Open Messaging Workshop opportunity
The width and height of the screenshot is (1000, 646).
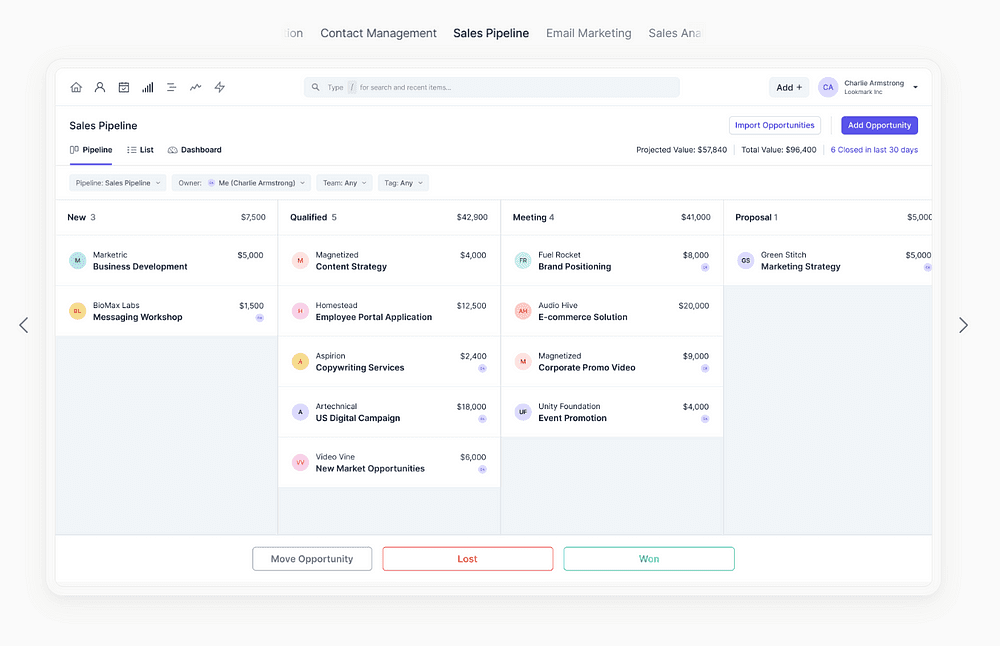[x=166, y=311]
